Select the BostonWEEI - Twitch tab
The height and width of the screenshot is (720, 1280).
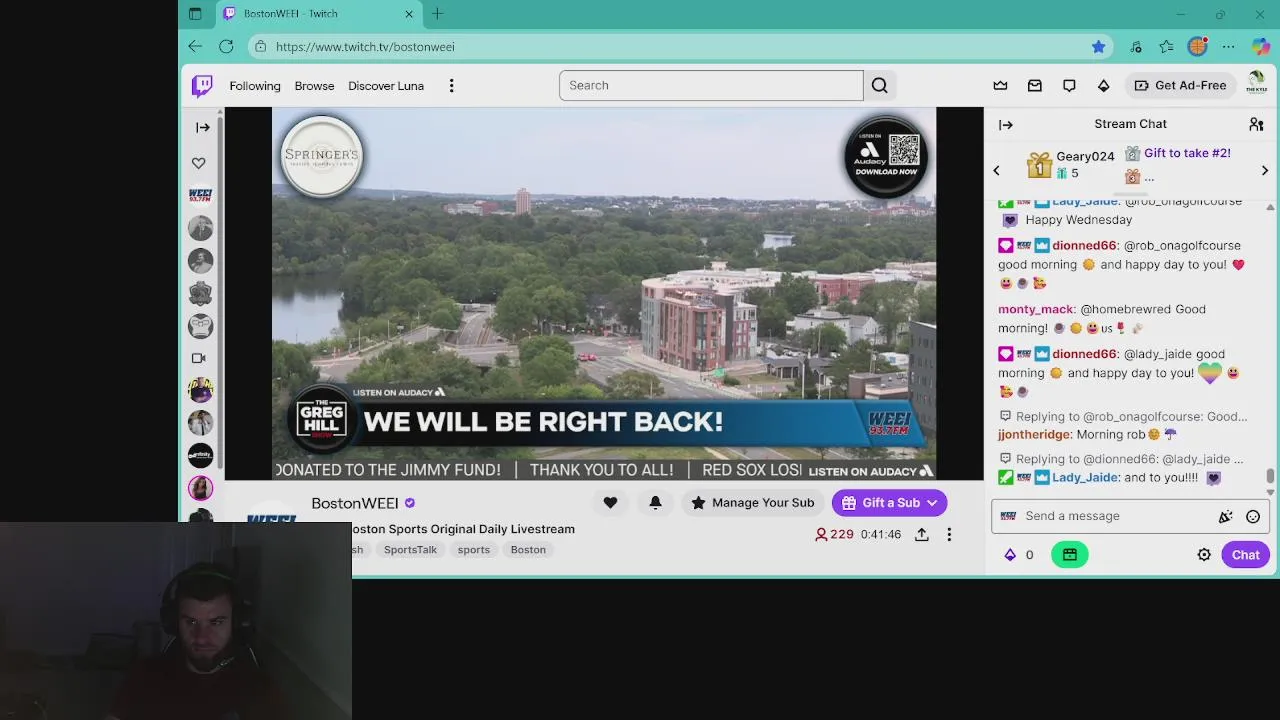[320, 14]
